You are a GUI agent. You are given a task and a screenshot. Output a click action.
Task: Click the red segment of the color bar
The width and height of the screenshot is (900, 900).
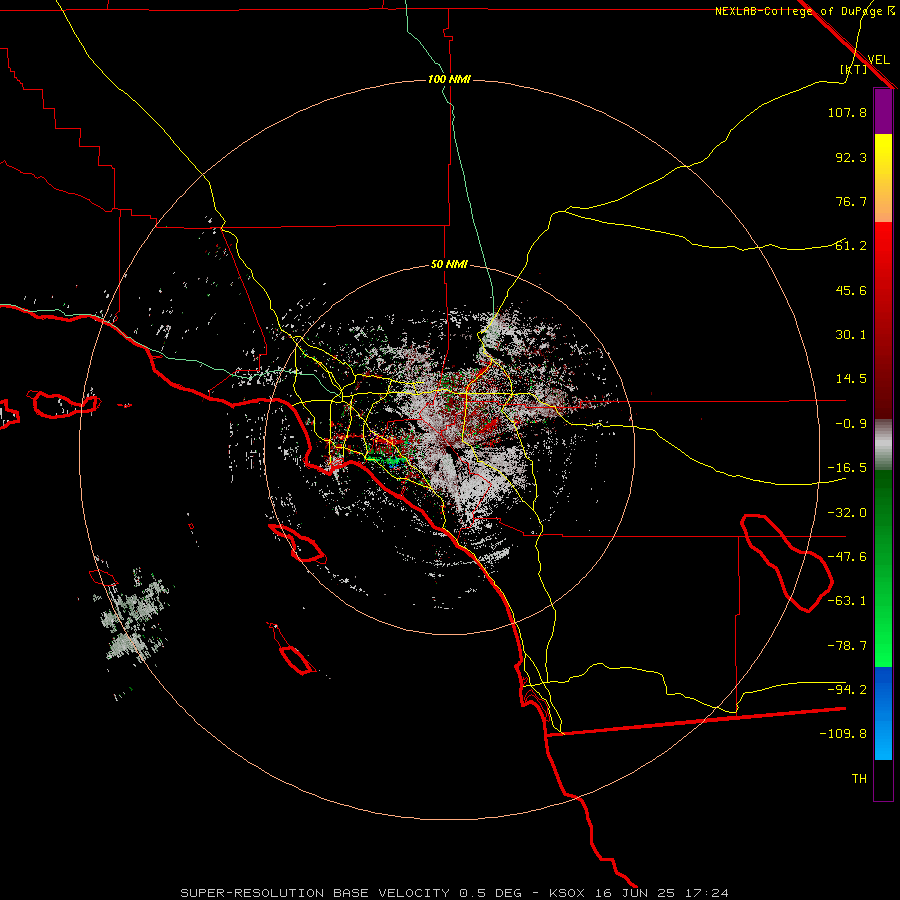tap(883, 320)
